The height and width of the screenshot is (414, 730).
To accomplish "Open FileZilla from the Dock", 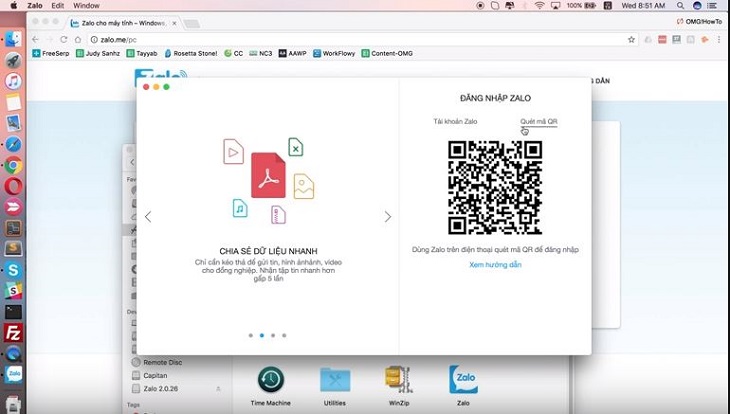I will tap(13, 333).
